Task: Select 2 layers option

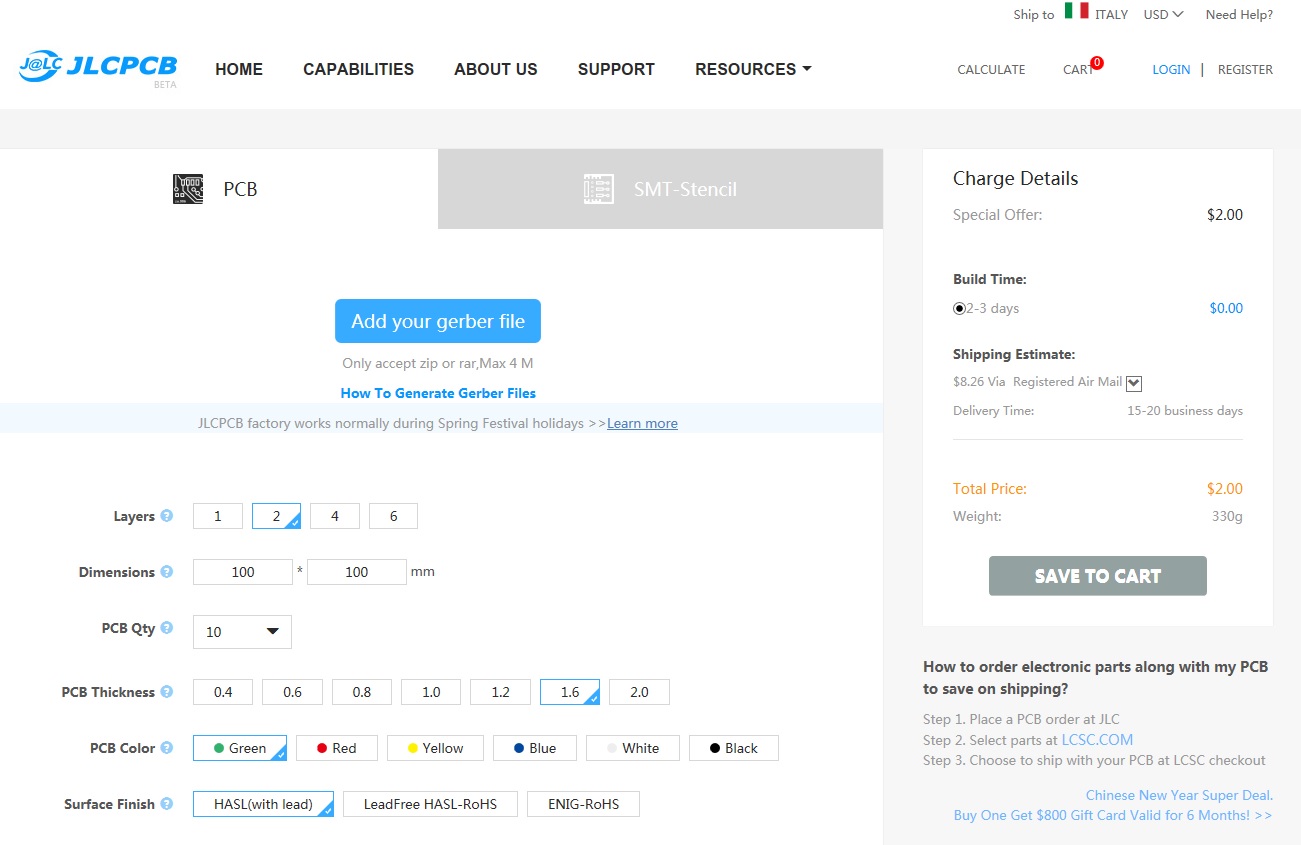Action: [x=277, y=516]
